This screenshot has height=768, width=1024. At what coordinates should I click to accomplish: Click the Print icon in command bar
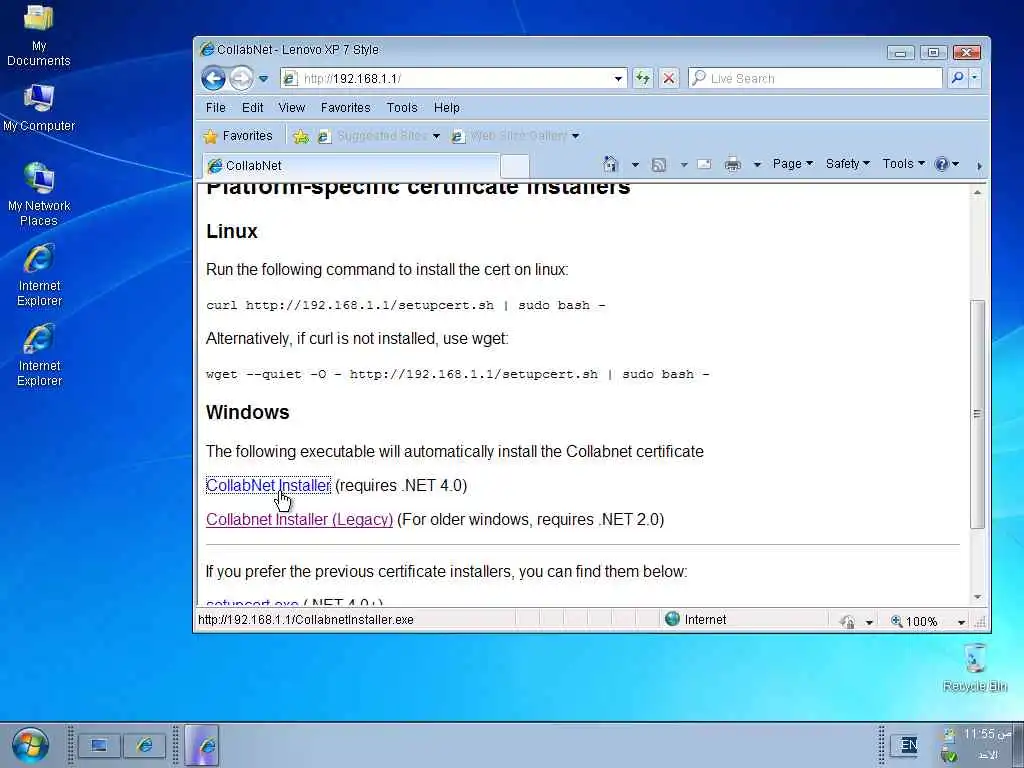pyautogui.click(x=733, y=165)
